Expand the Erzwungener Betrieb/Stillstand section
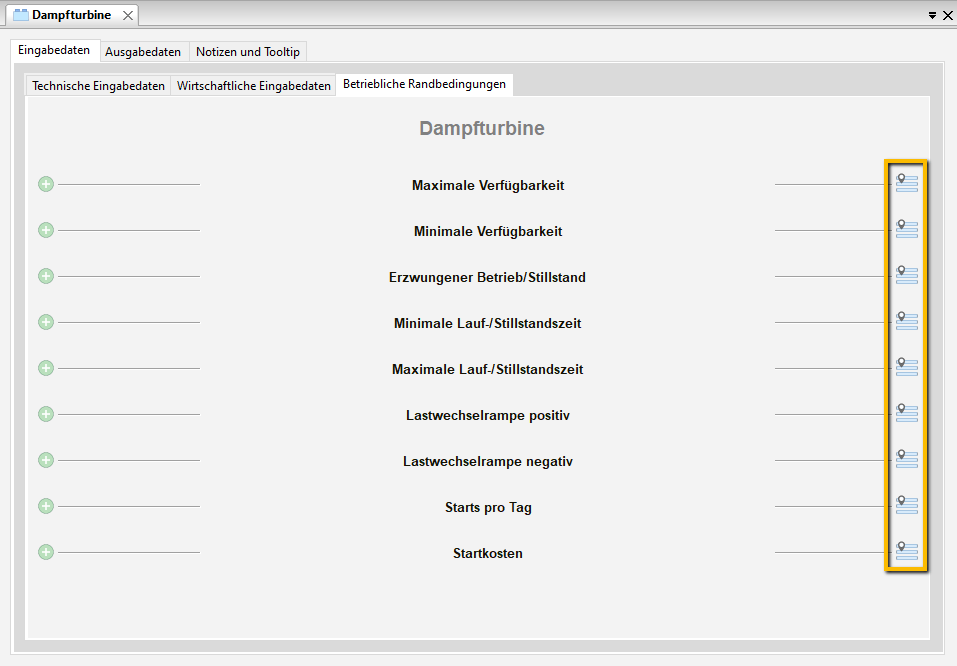Screen dimensions: 957x666 tap(46, 276)
